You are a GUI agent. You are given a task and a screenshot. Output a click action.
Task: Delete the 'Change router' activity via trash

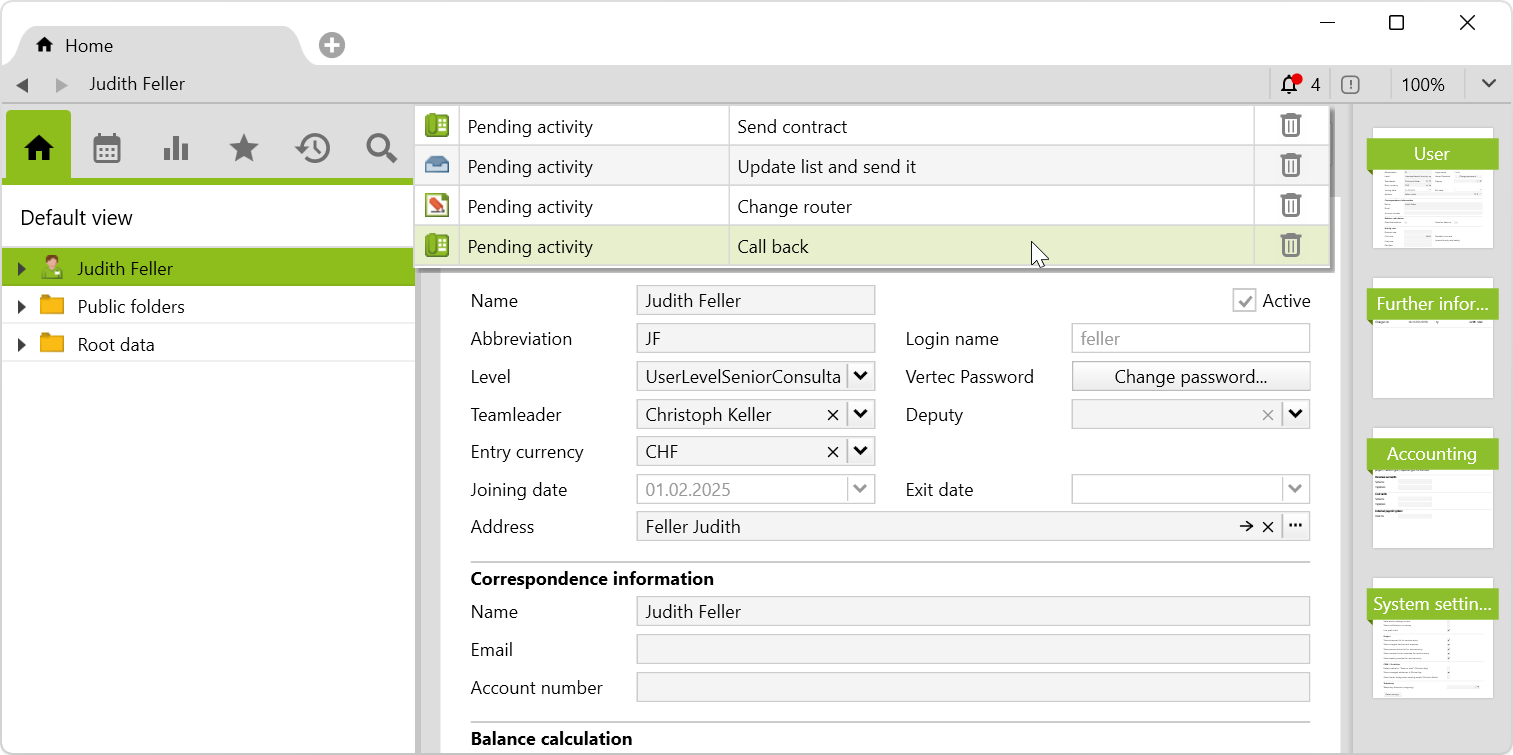click(x=1291, y=206)
